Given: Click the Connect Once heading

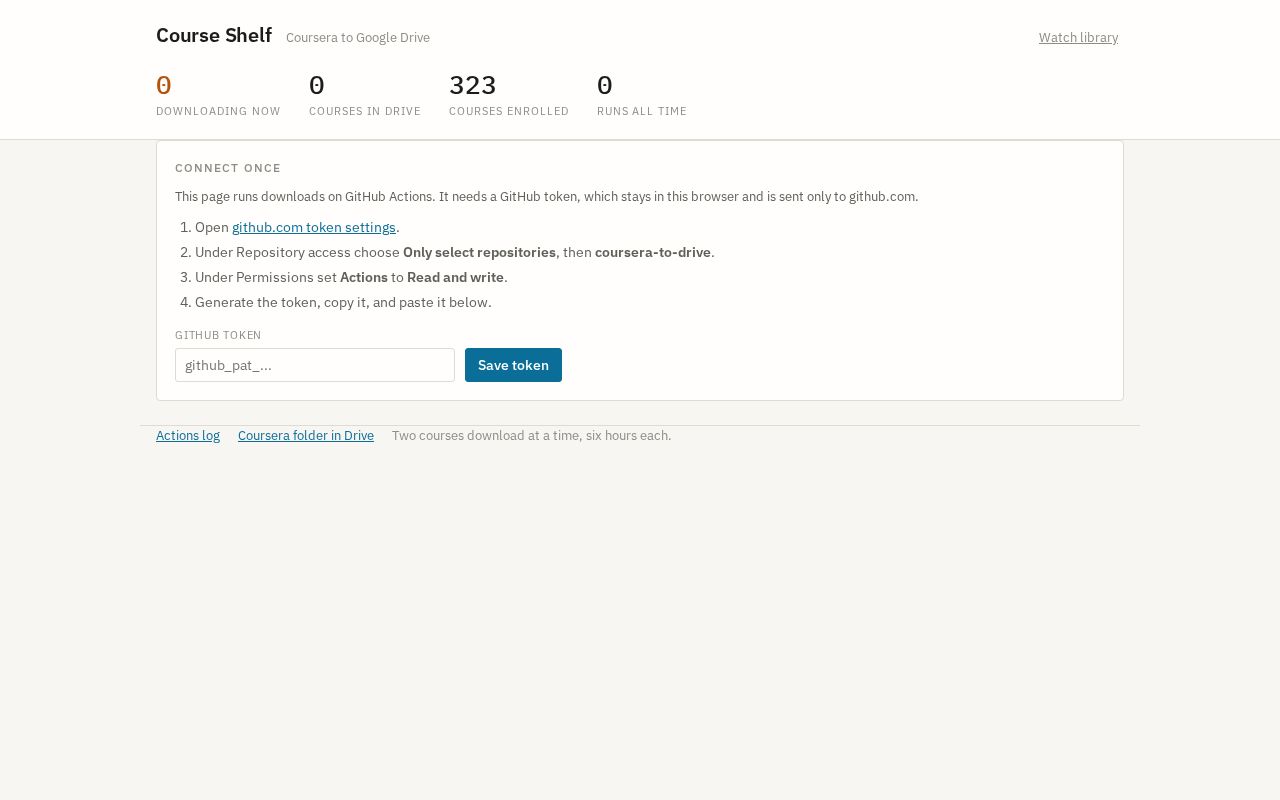Looking at the screenshot, I should tap(228, 168).
